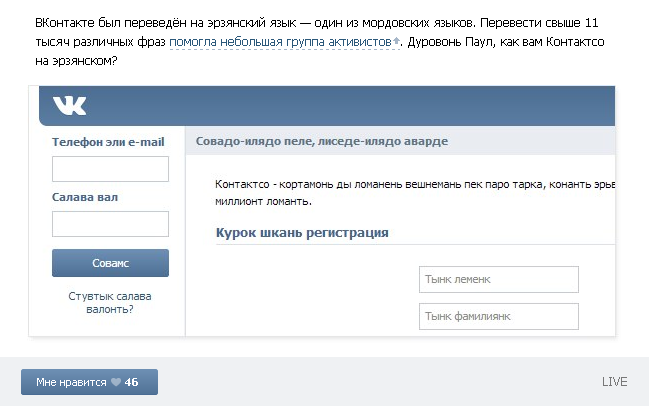
Task: Focus the Телефон эли e-mail input field
Action: point(110,169)
